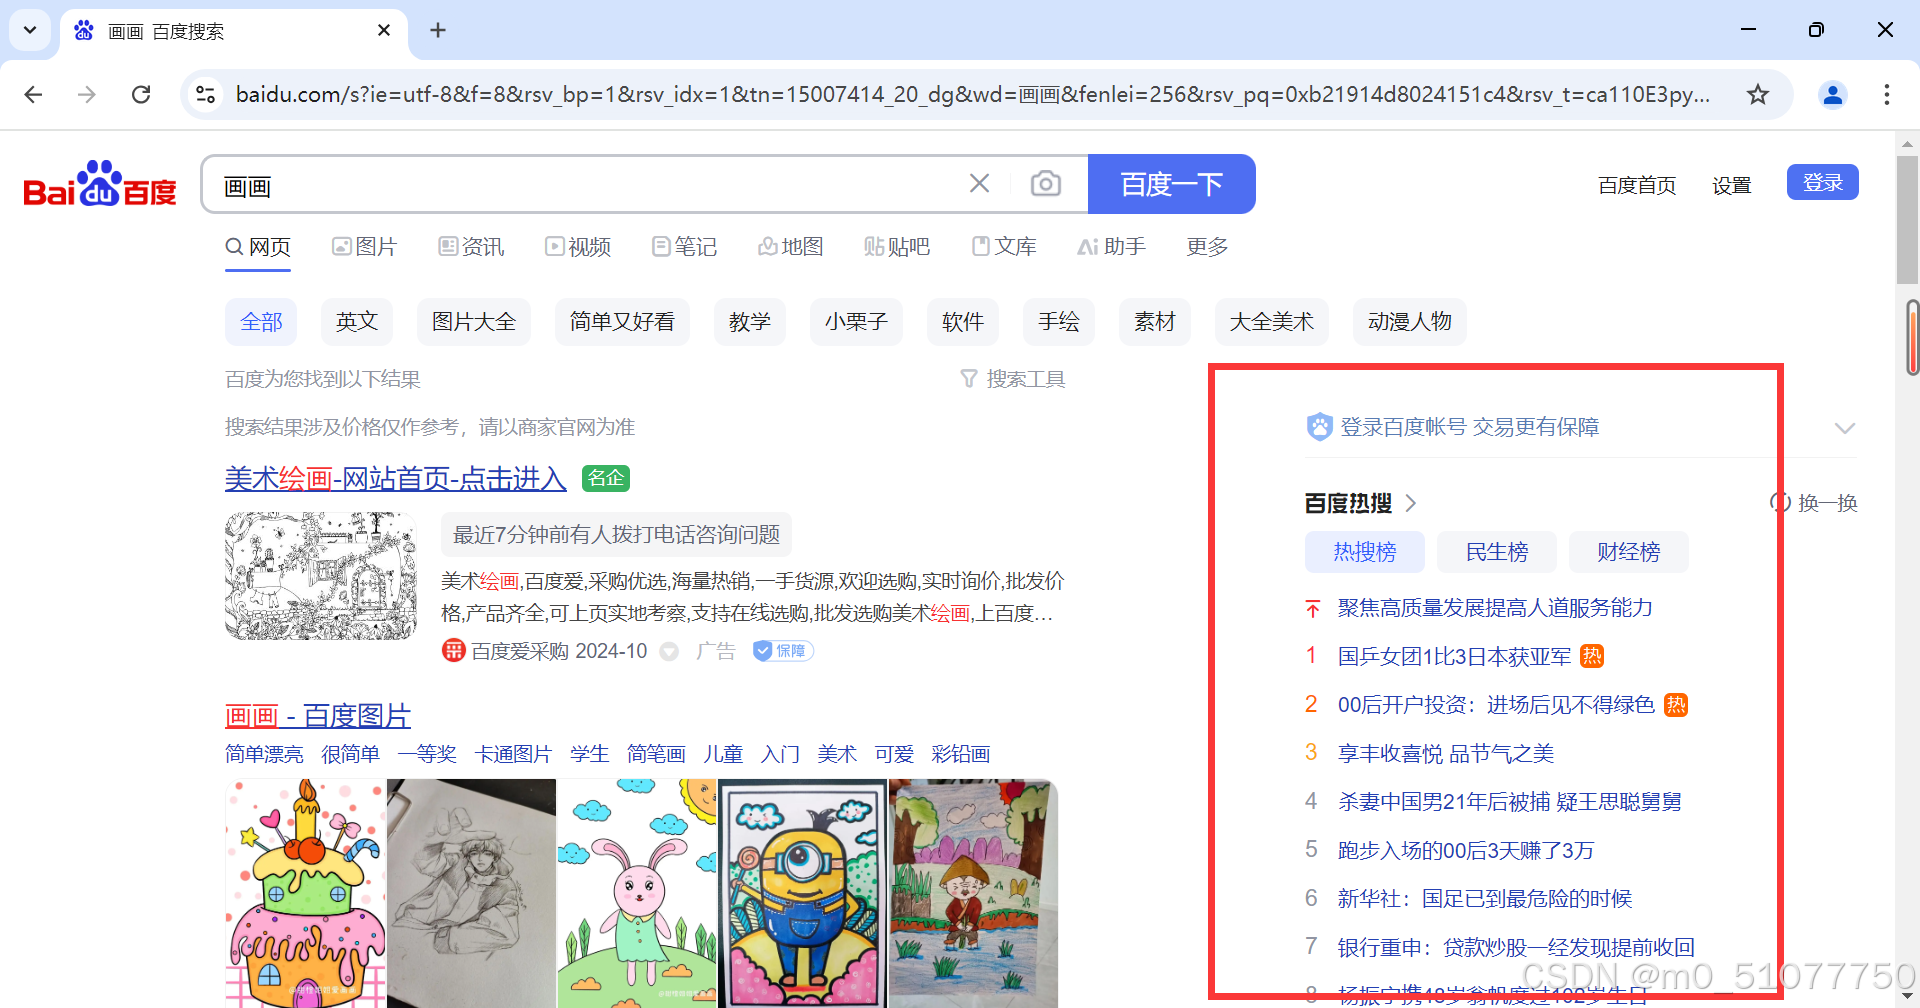Click the Baidu logo
1920x1008 pixels.
[100, 184]
